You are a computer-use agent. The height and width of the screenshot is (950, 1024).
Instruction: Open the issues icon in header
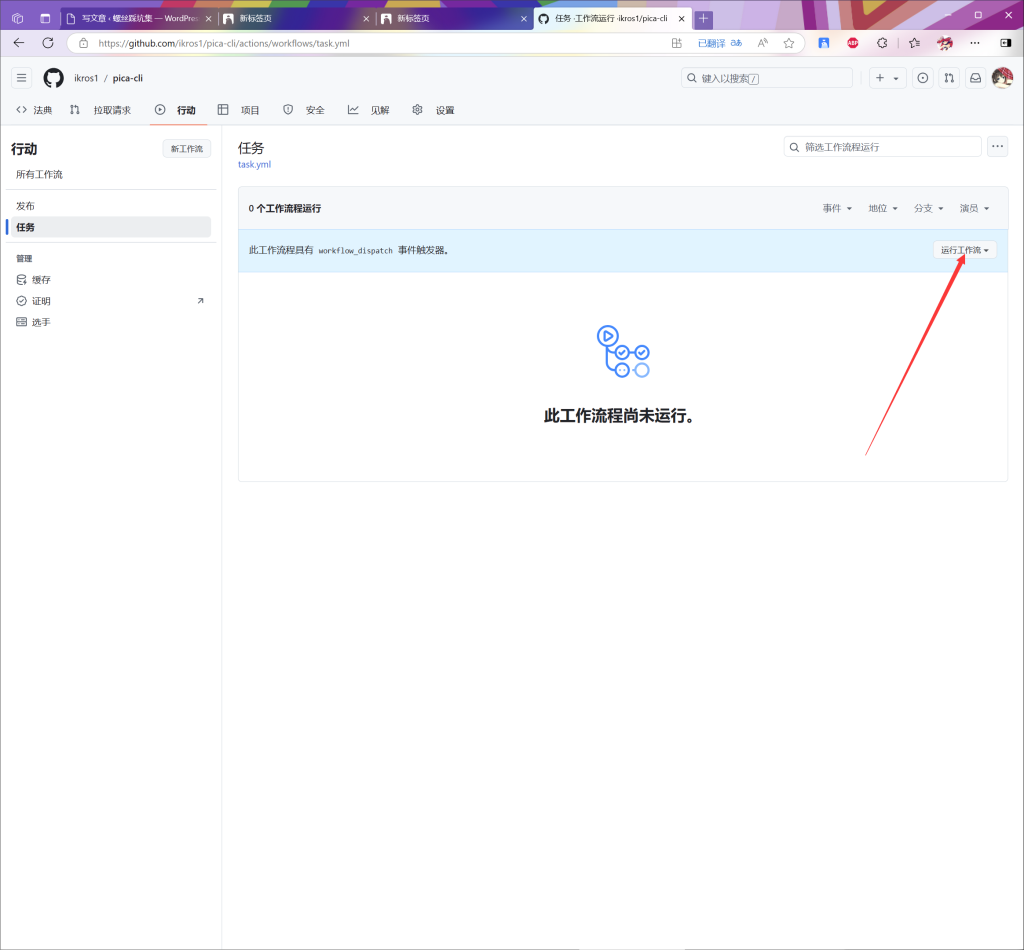[x=922, y=78]
